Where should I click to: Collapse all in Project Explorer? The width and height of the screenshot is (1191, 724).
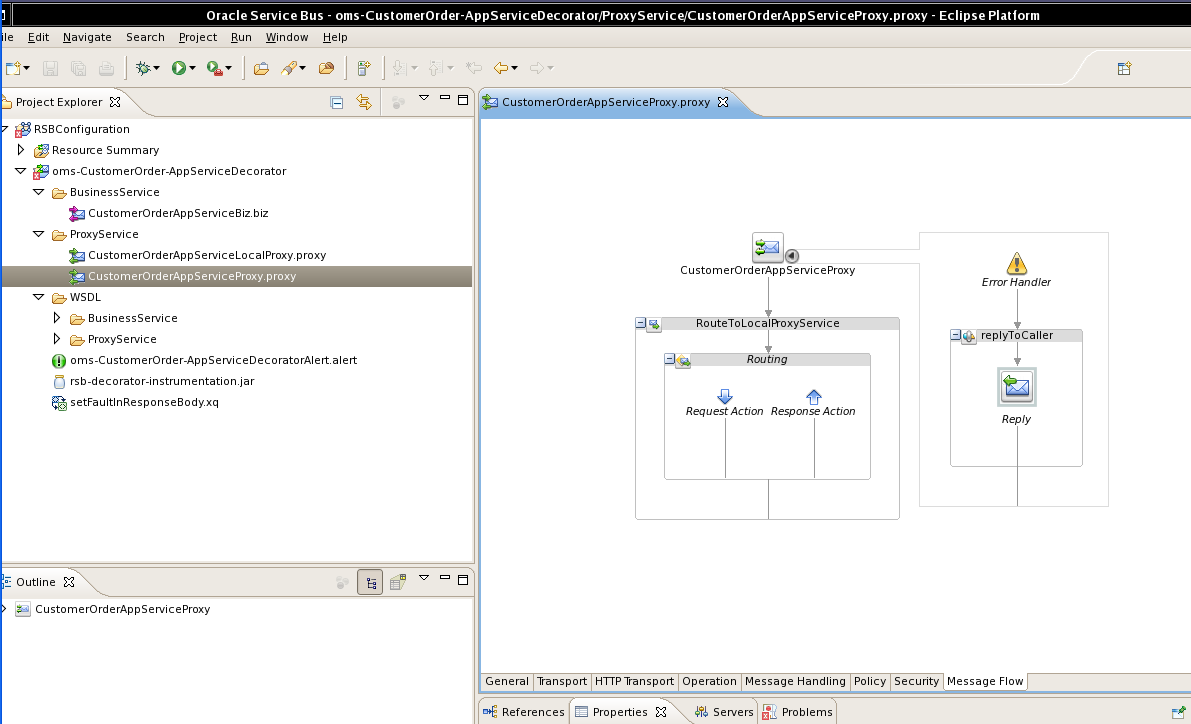click(336, 103)
